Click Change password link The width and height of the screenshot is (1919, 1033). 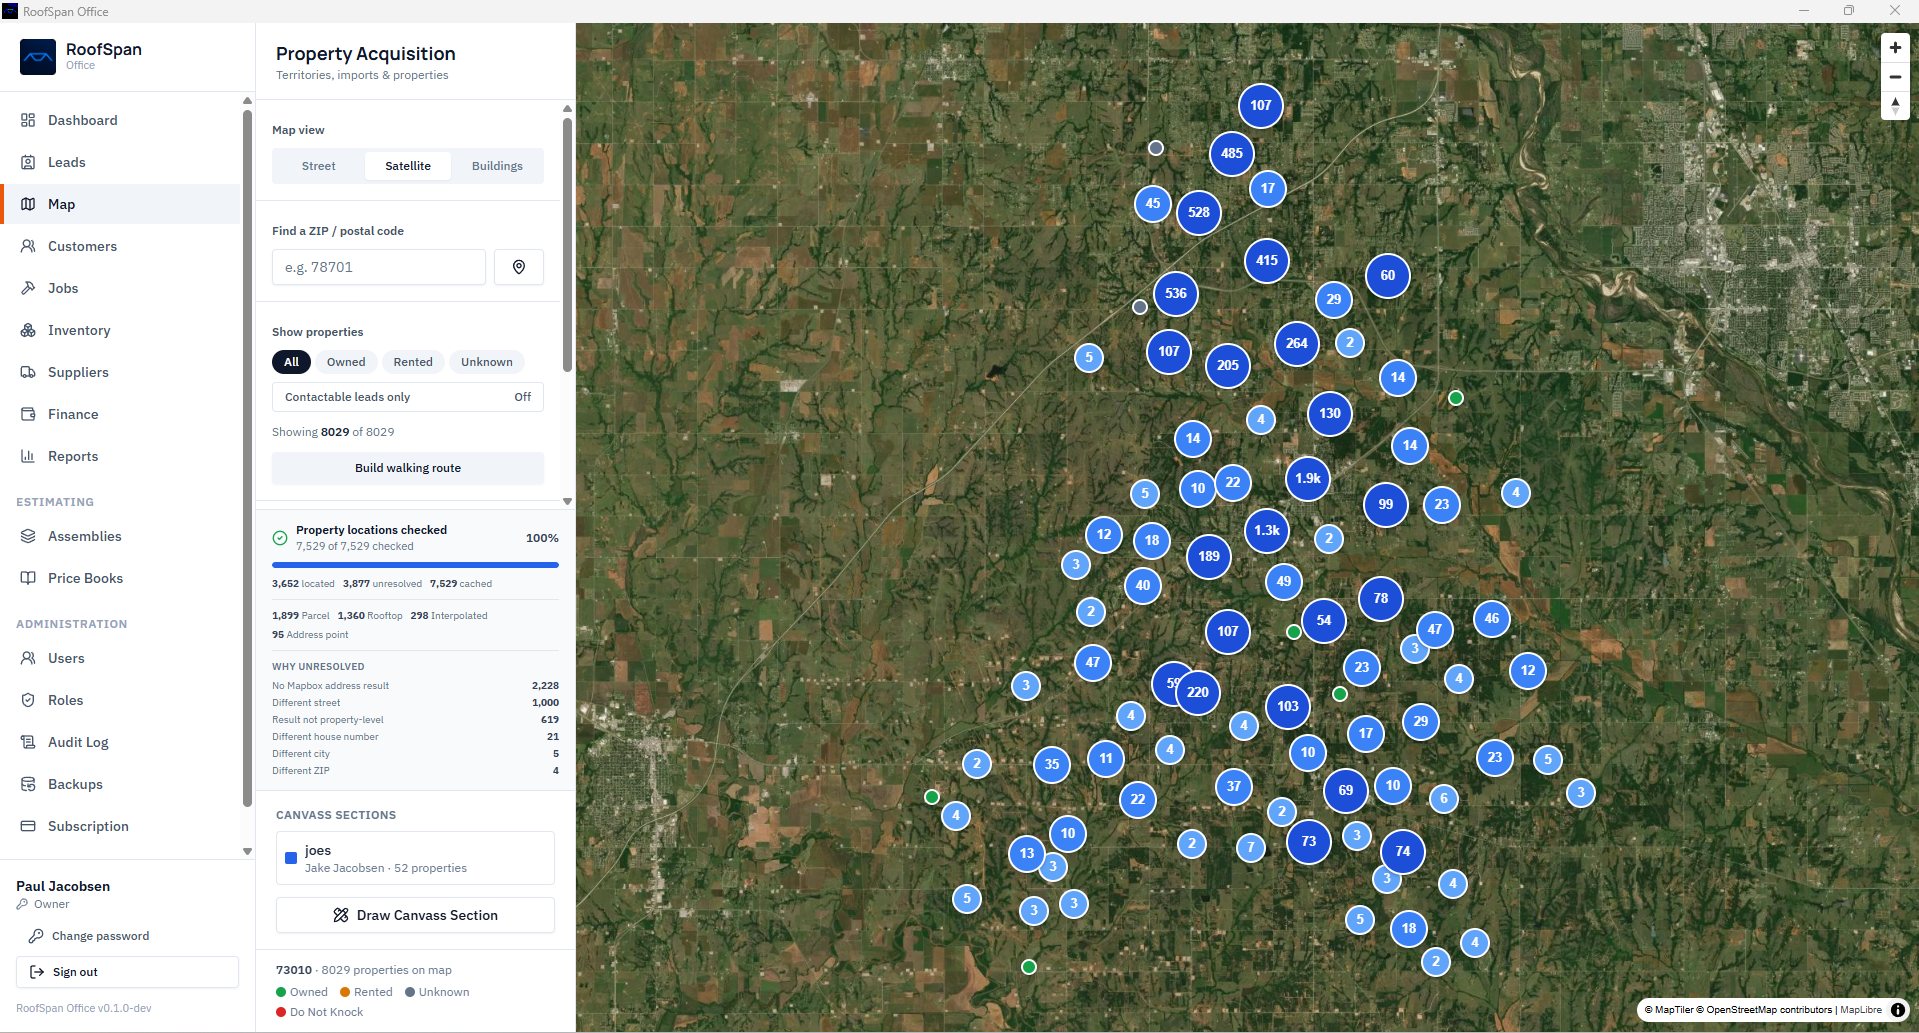pos(100,936)
